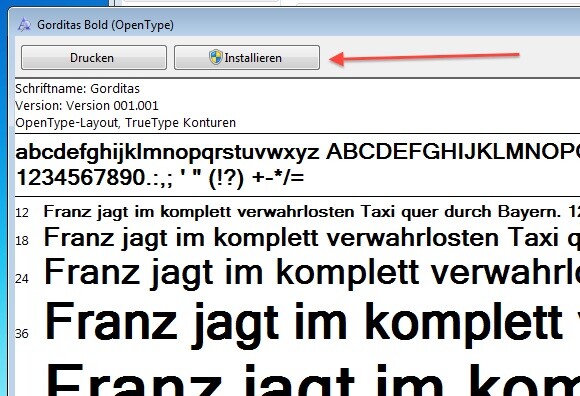Click the Installieren button
Screen dimensions: 580x396
click(x=247, y=58)
